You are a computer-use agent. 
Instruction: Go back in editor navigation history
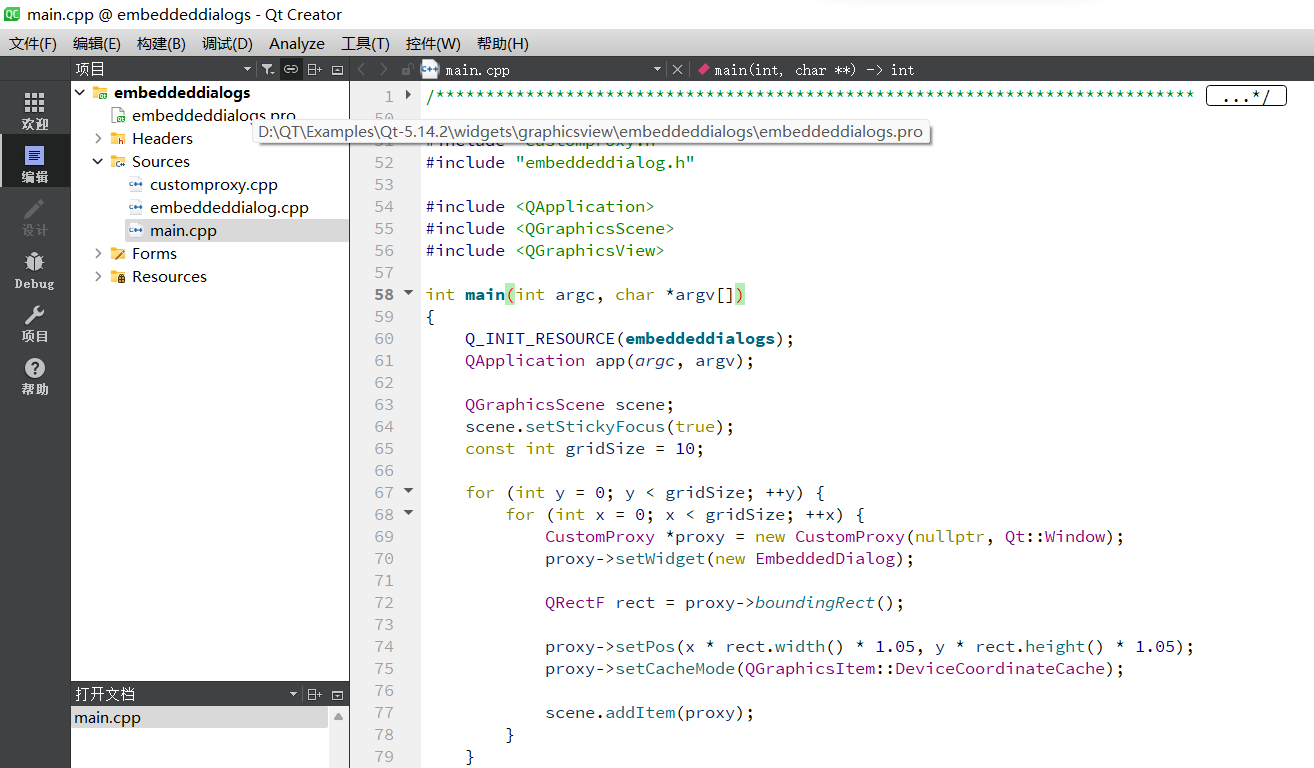pyautogui.click(x=362, y=69)
